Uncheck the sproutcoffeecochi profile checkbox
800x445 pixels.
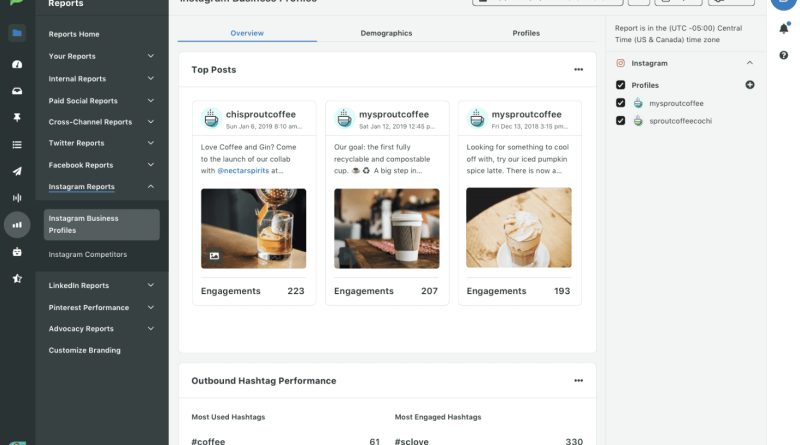(x=620, y=121)
